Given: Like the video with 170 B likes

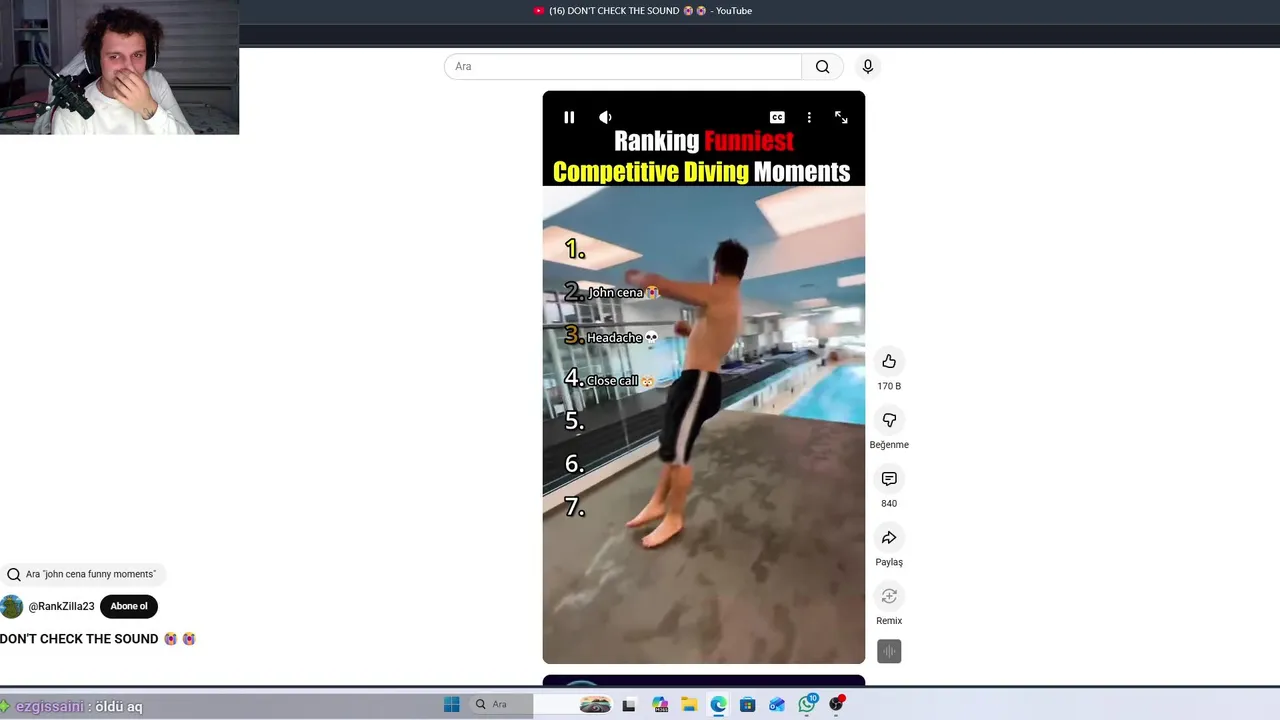Looking at the screenshot, I should coord(889,361).
